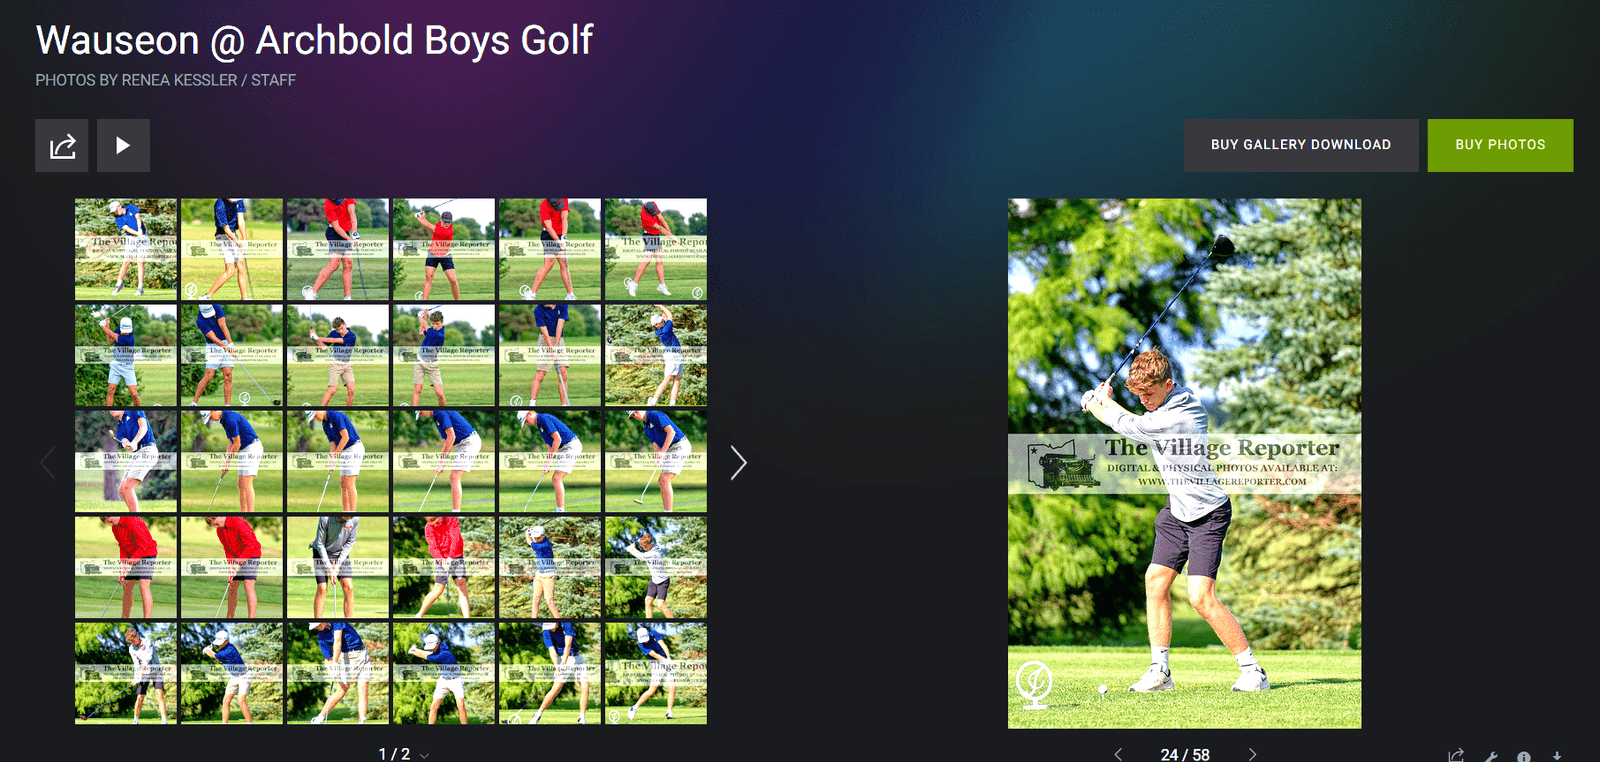Image resolution: width=1600 pixels, height=762 pixels.
Task: Go to the previous thumbnail page arrow
Action: coord(47,462)
